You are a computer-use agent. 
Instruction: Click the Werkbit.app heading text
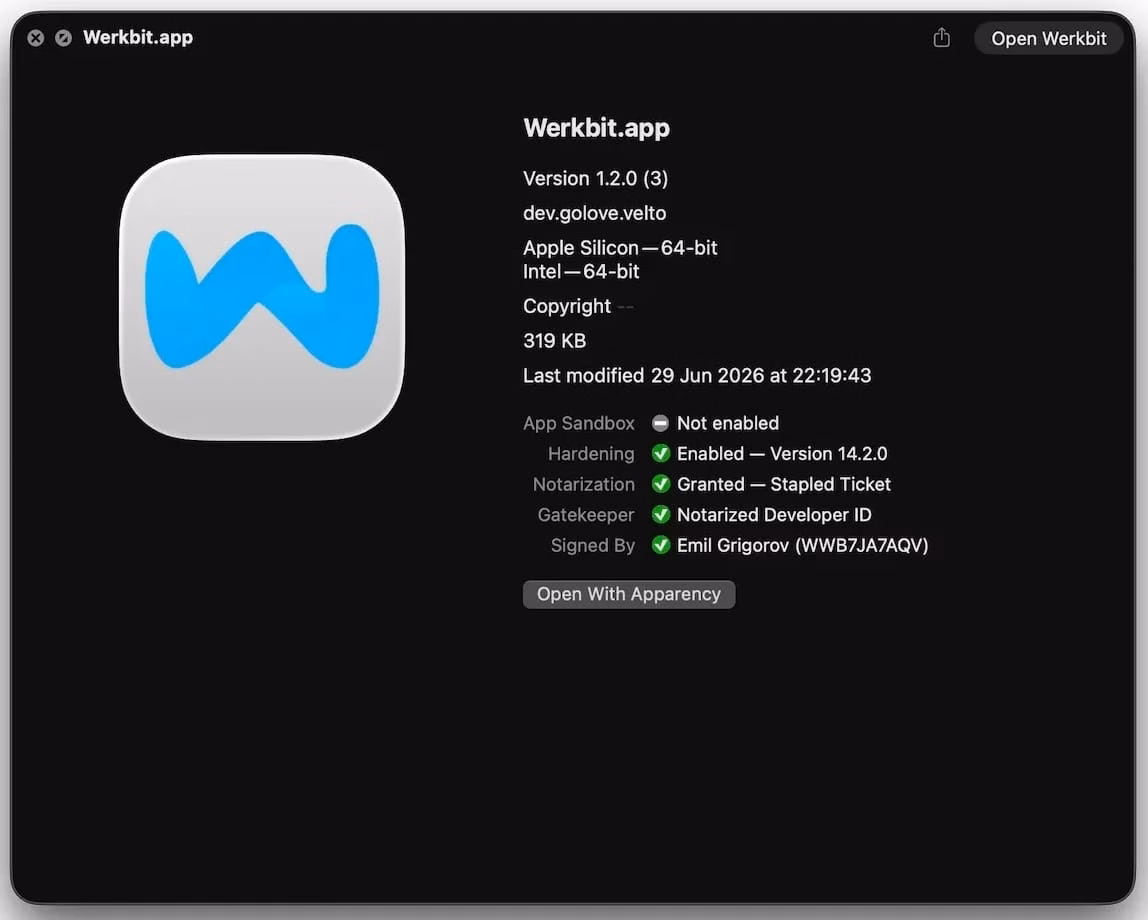tap(597, 128)
